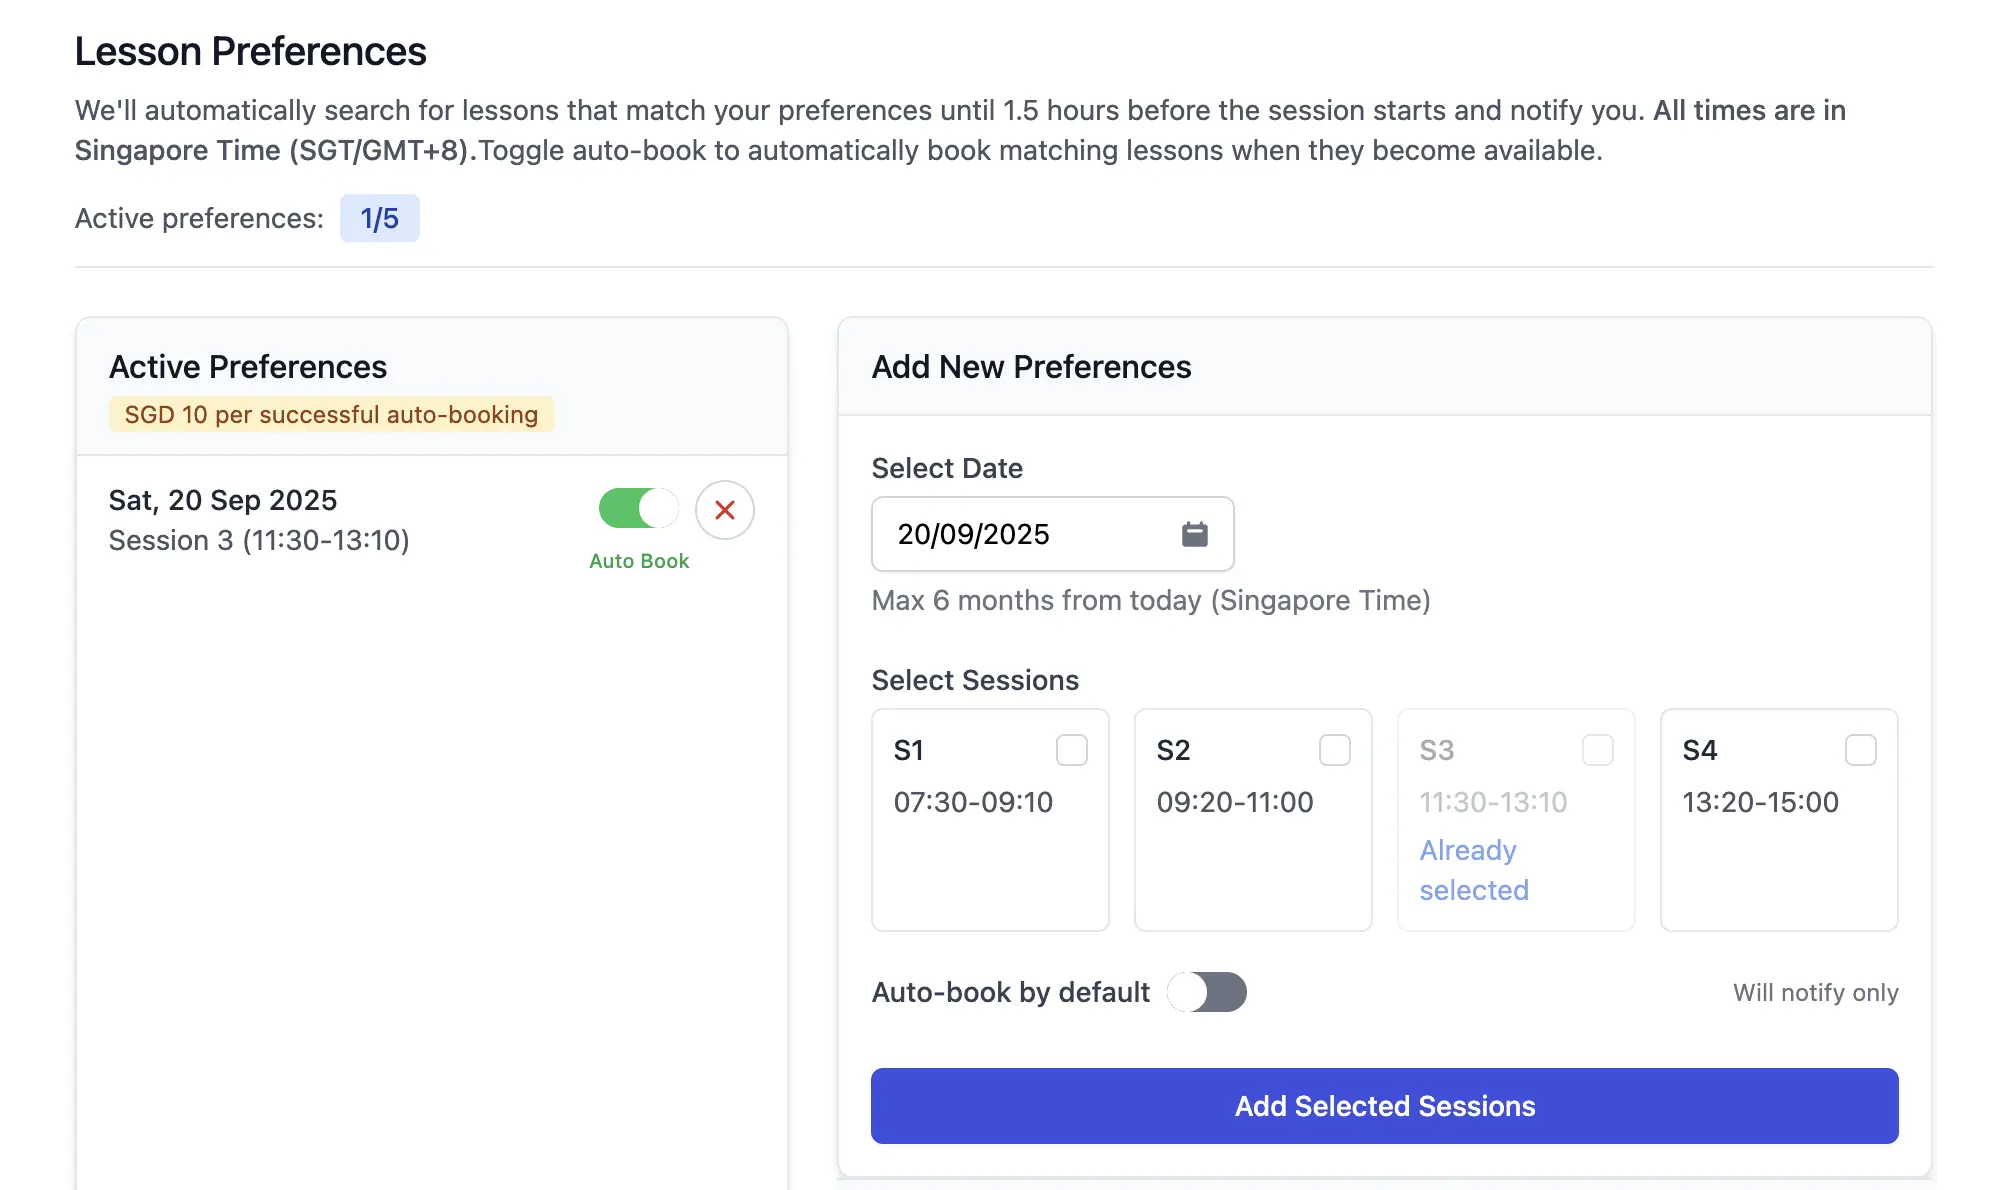Click the Auto Book label text
Image resolution: width=2014 pixels, height=1190 pixels.
point(639,561)
